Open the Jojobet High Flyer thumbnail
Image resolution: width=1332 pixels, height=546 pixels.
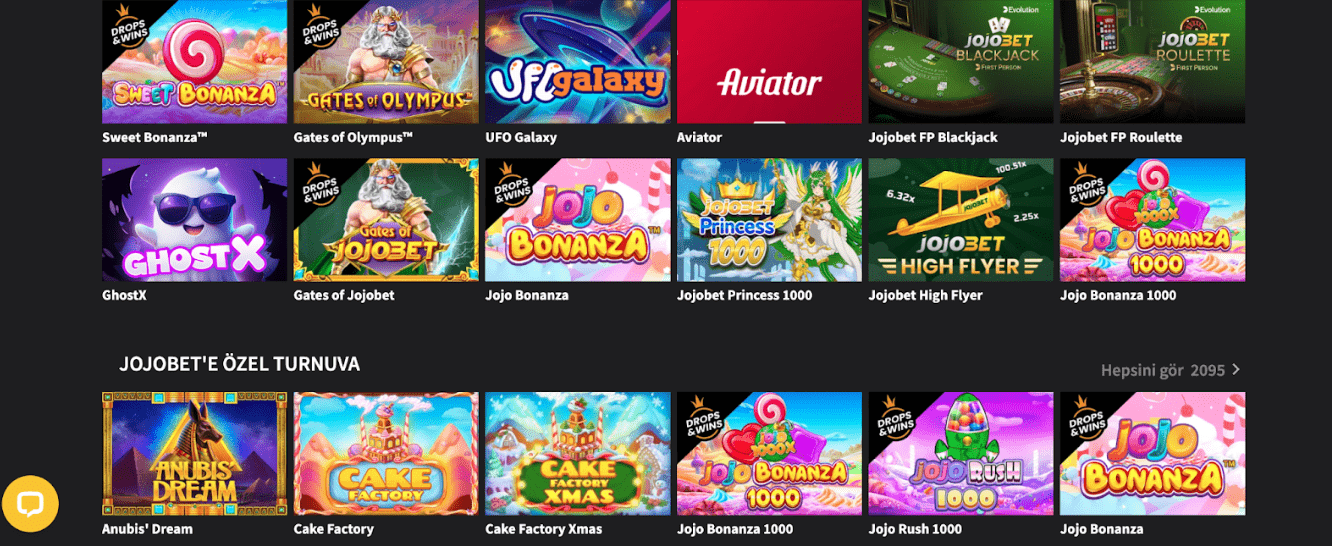[961, 220]
